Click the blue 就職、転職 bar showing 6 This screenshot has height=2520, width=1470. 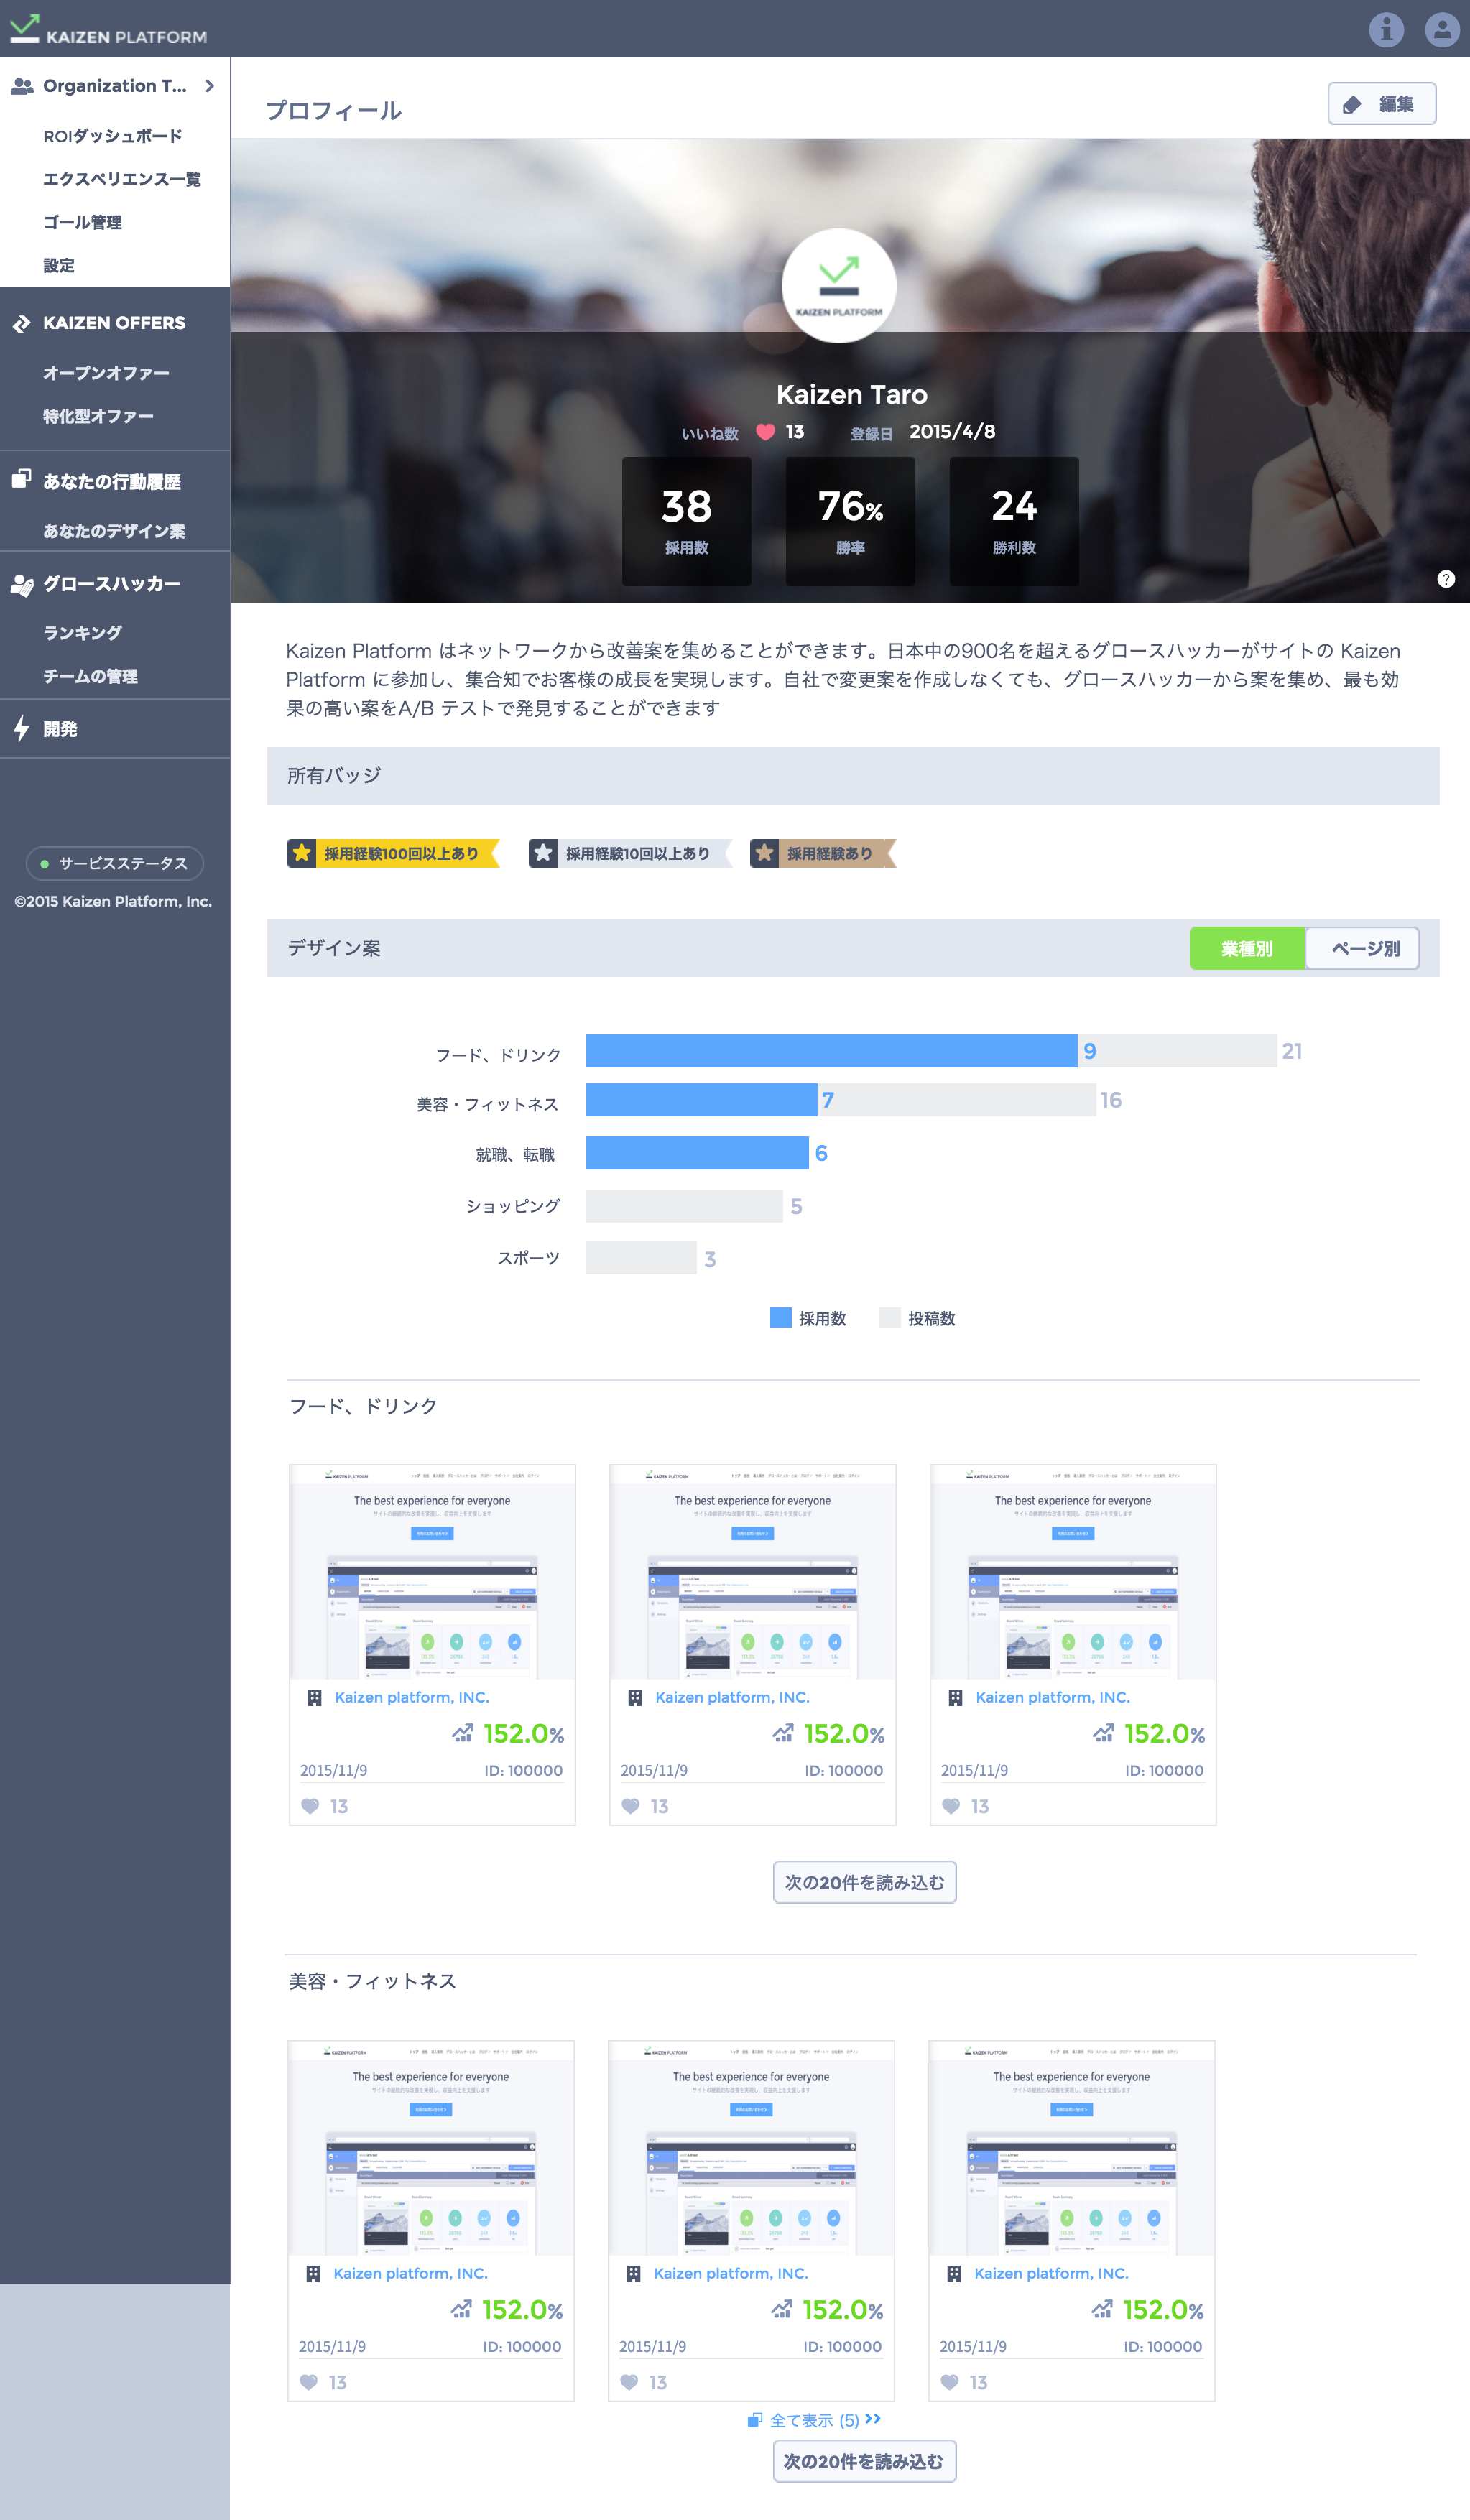coord(697,1153)
